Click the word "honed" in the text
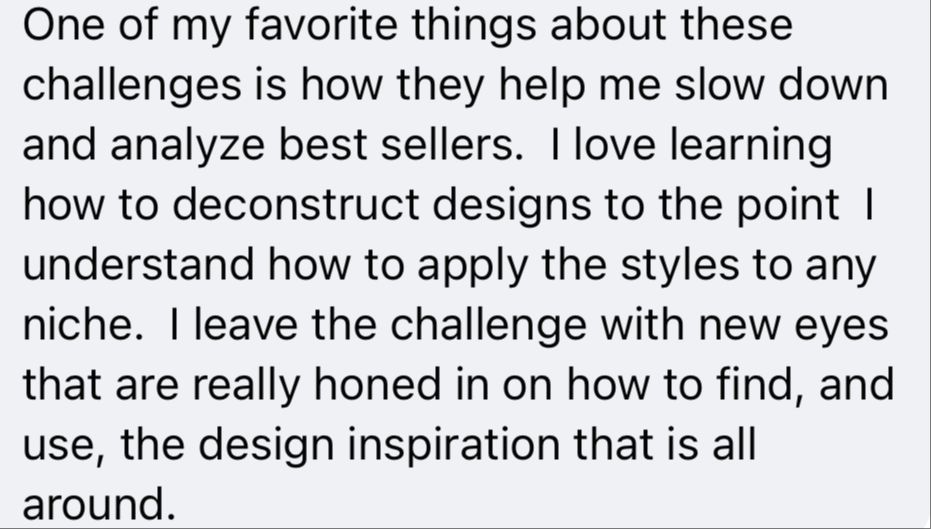This screenshot has height=529, width=931. click(377, 384)
